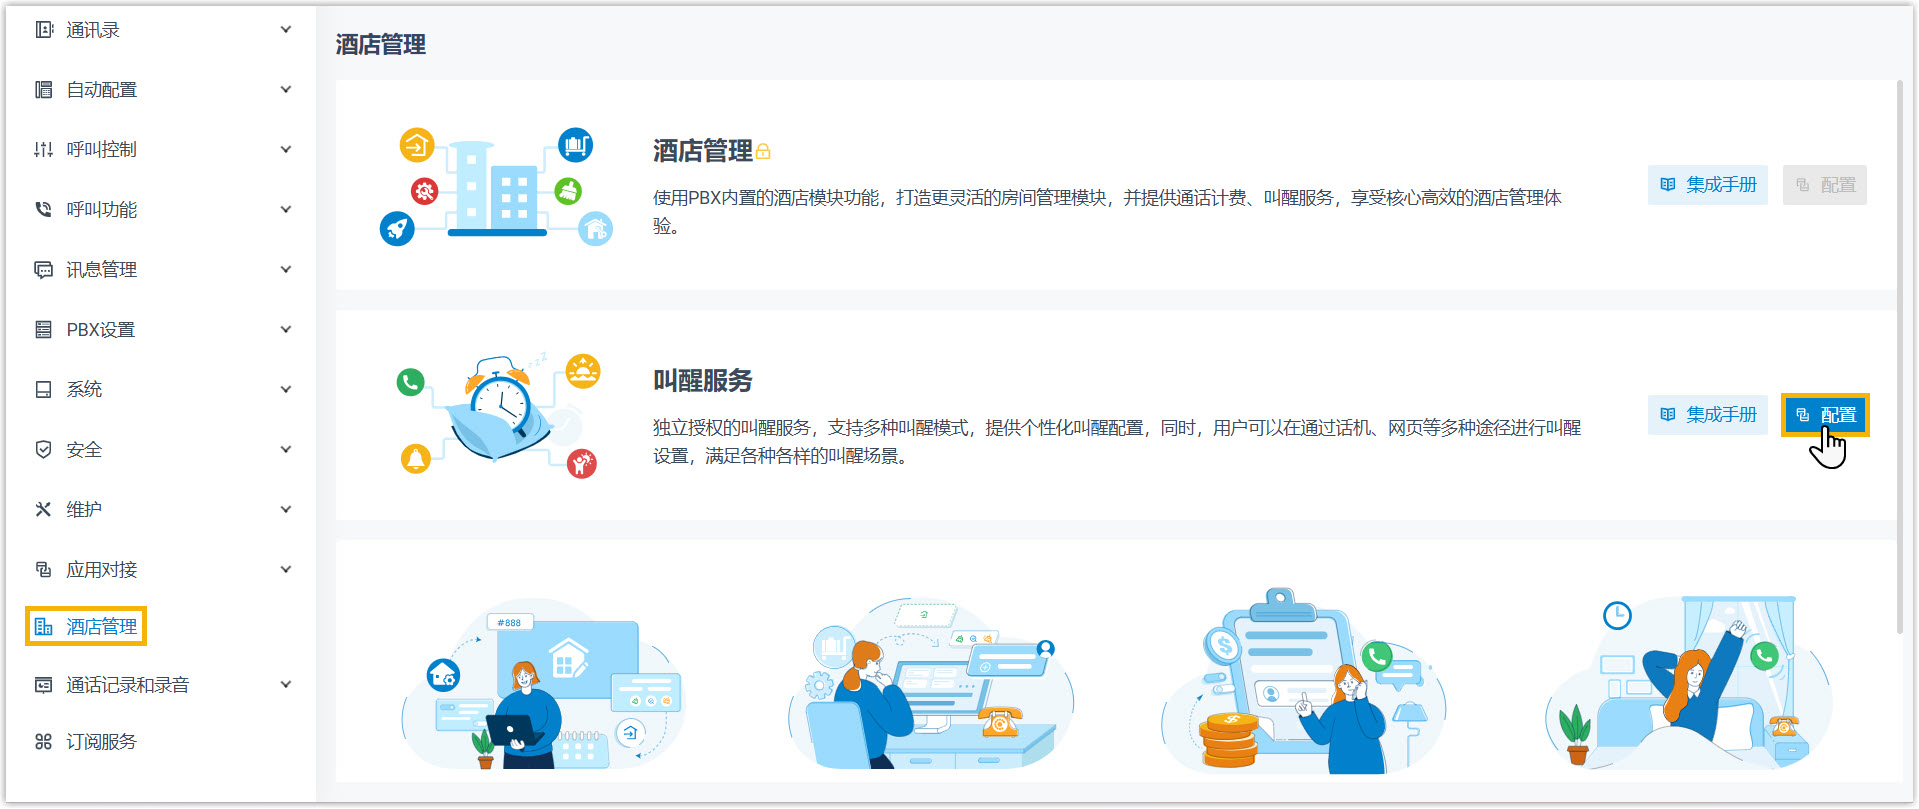This screenshot has width=1919, height=809.
Task: Open 集成手册 for 叫醒服务
Action: coord(1707,415)
